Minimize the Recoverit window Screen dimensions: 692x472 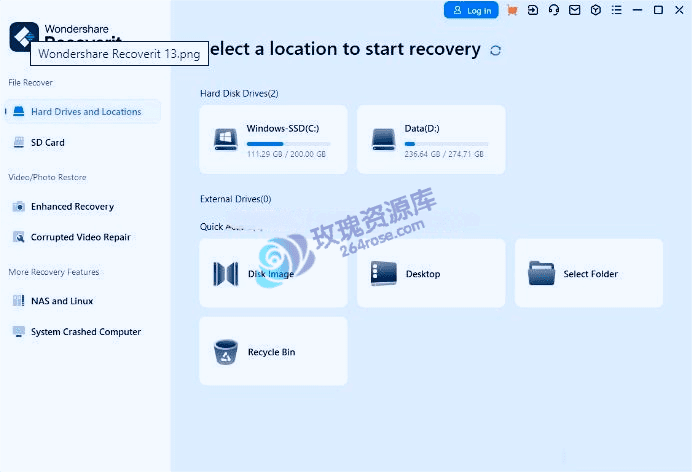coord(637,10)
